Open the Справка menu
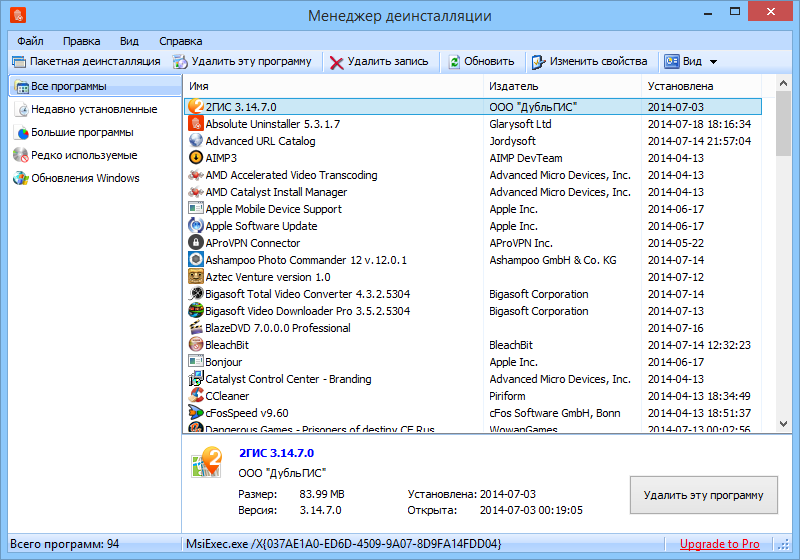The image size is (800, 560). point(180,41)
